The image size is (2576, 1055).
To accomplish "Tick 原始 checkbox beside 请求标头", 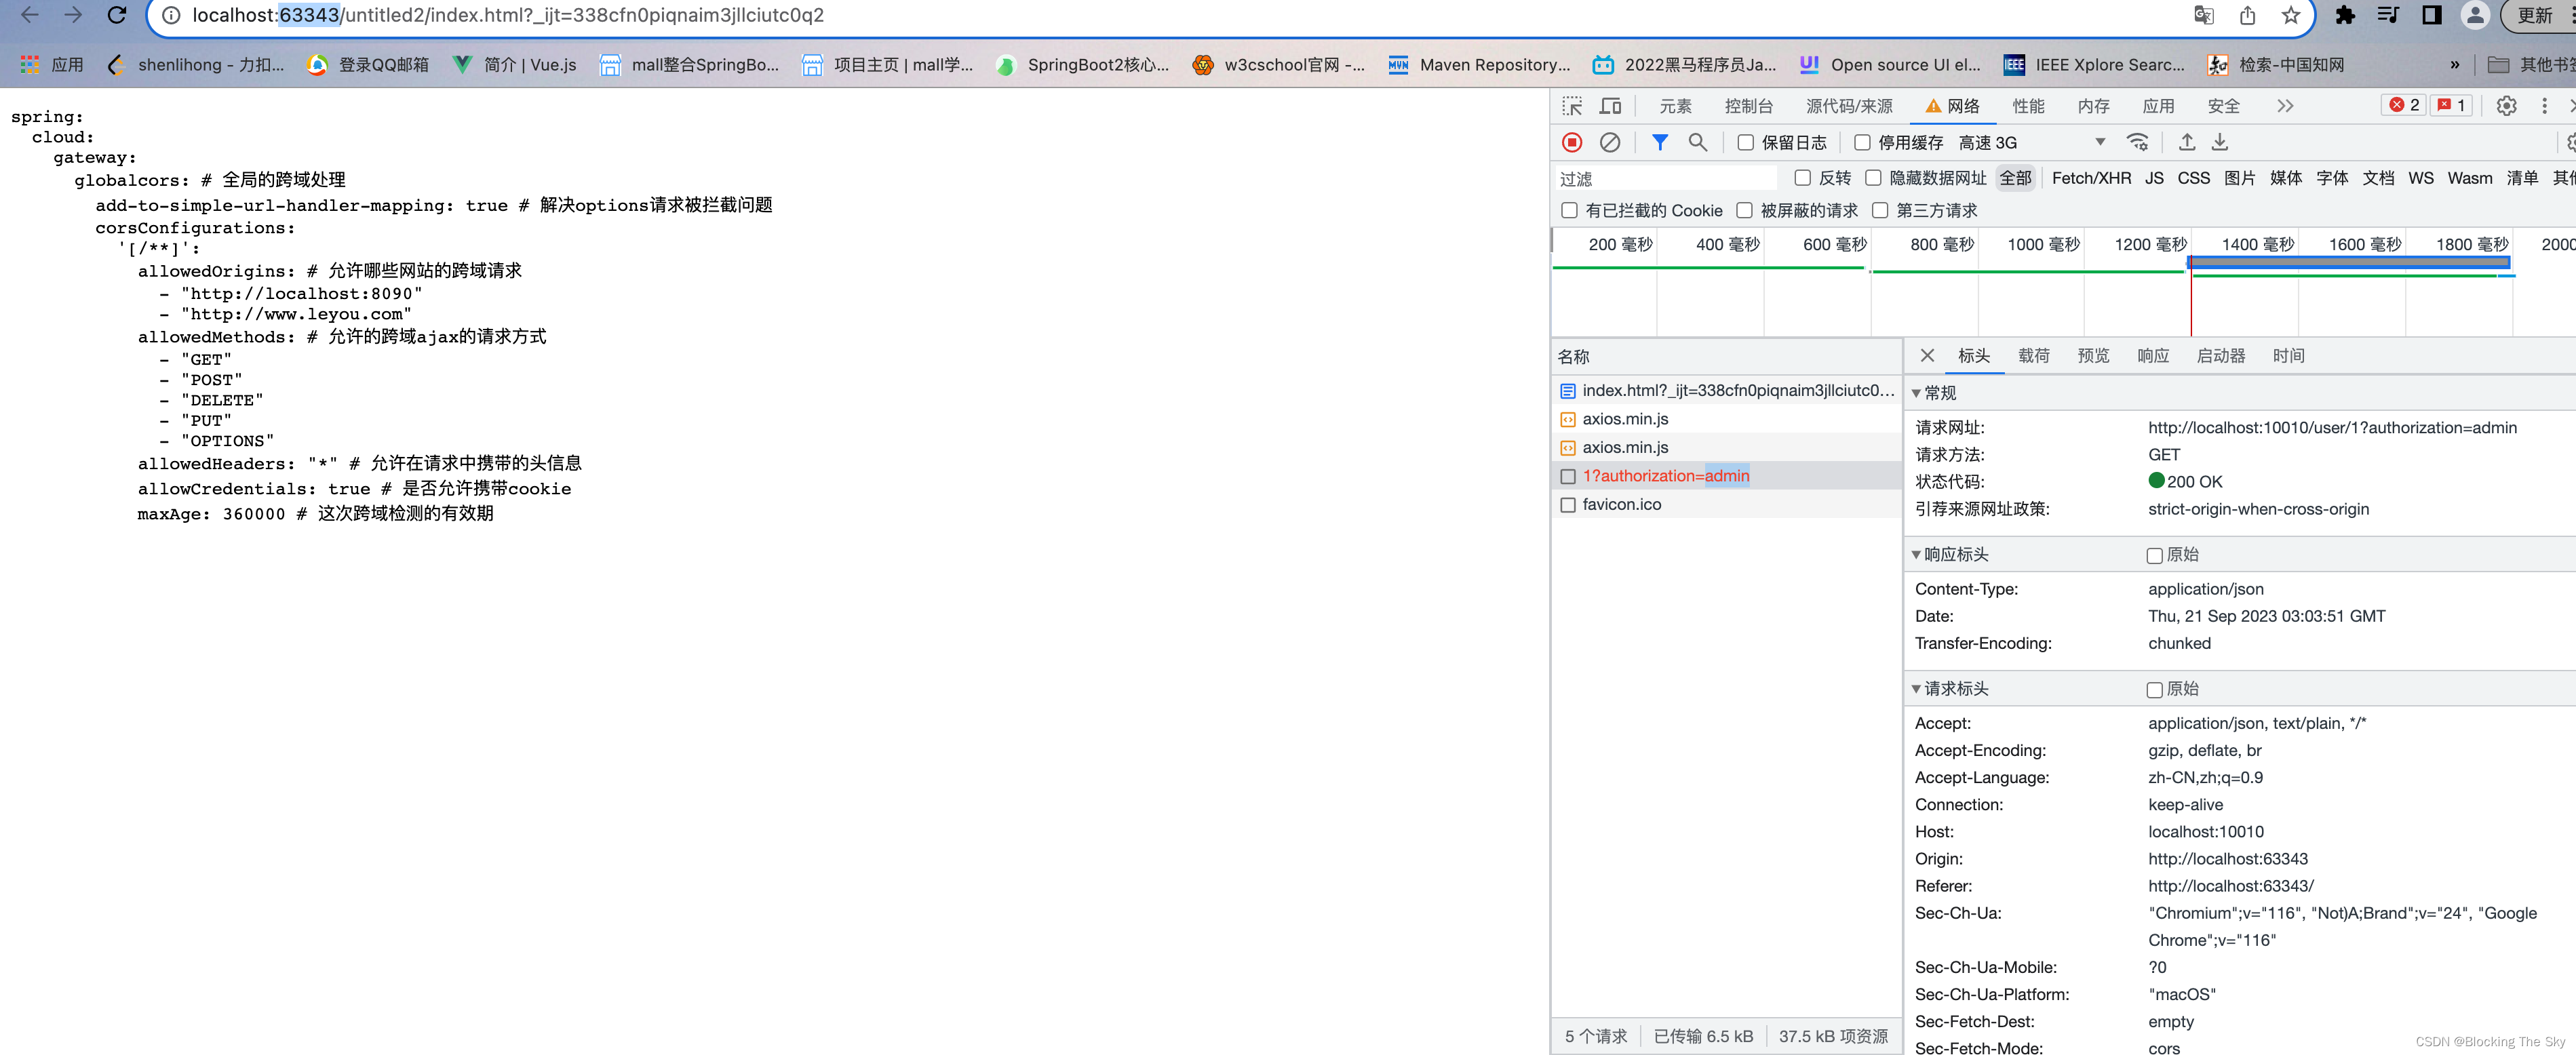I will [x=2155, y=689].
